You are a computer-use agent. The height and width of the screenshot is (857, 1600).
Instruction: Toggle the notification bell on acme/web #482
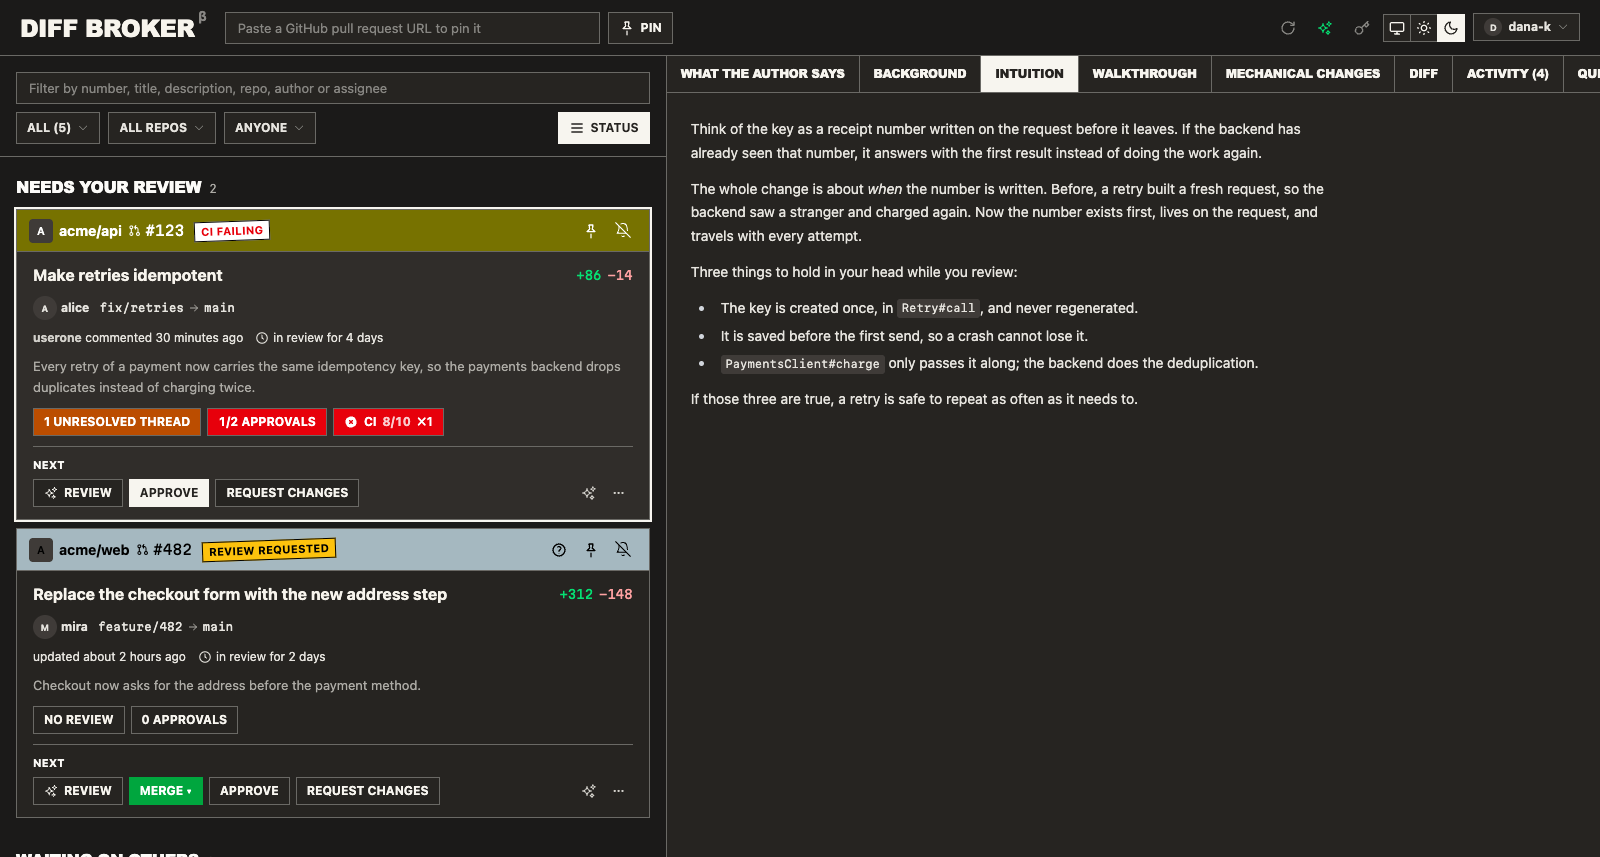[623, 550]
